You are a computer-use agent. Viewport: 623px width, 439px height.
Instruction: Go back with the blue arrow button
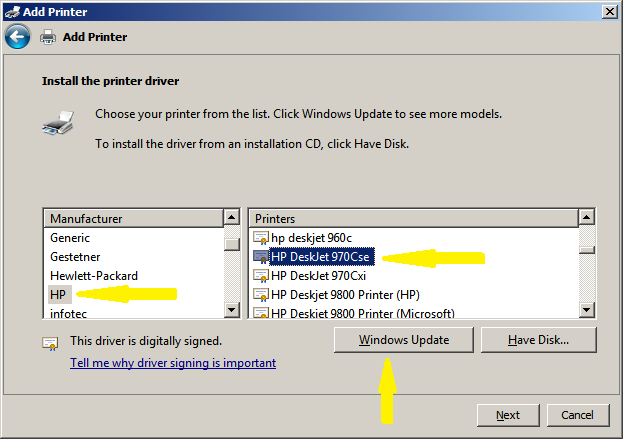point(17,37)
